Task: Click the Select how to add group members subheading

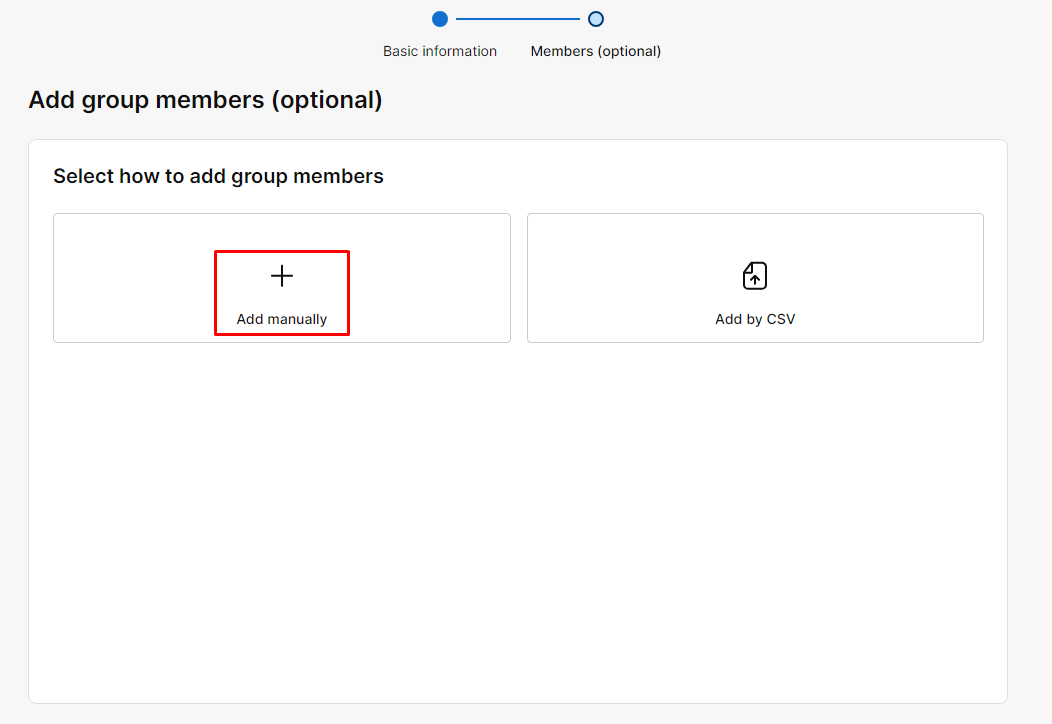Action: click(218, 176)
